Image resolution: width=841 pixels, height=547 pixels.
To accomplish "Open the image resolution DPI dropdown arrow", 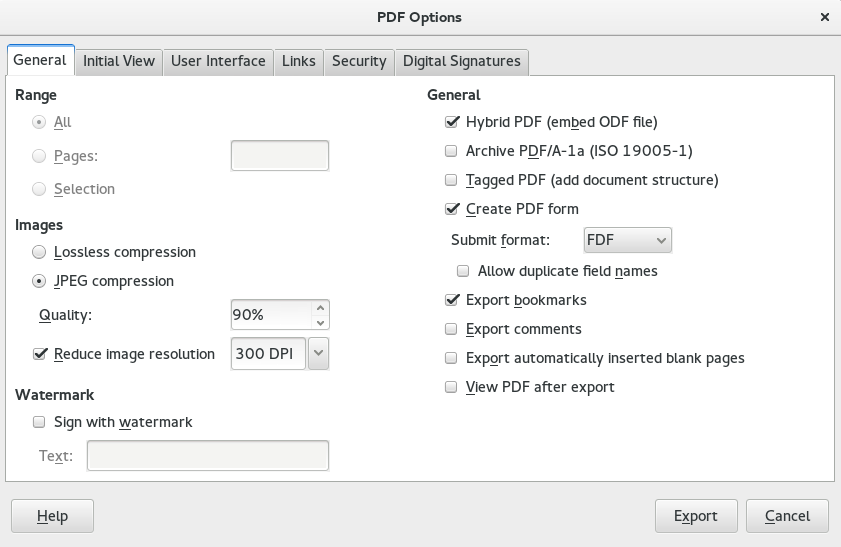I will (319, 354).
